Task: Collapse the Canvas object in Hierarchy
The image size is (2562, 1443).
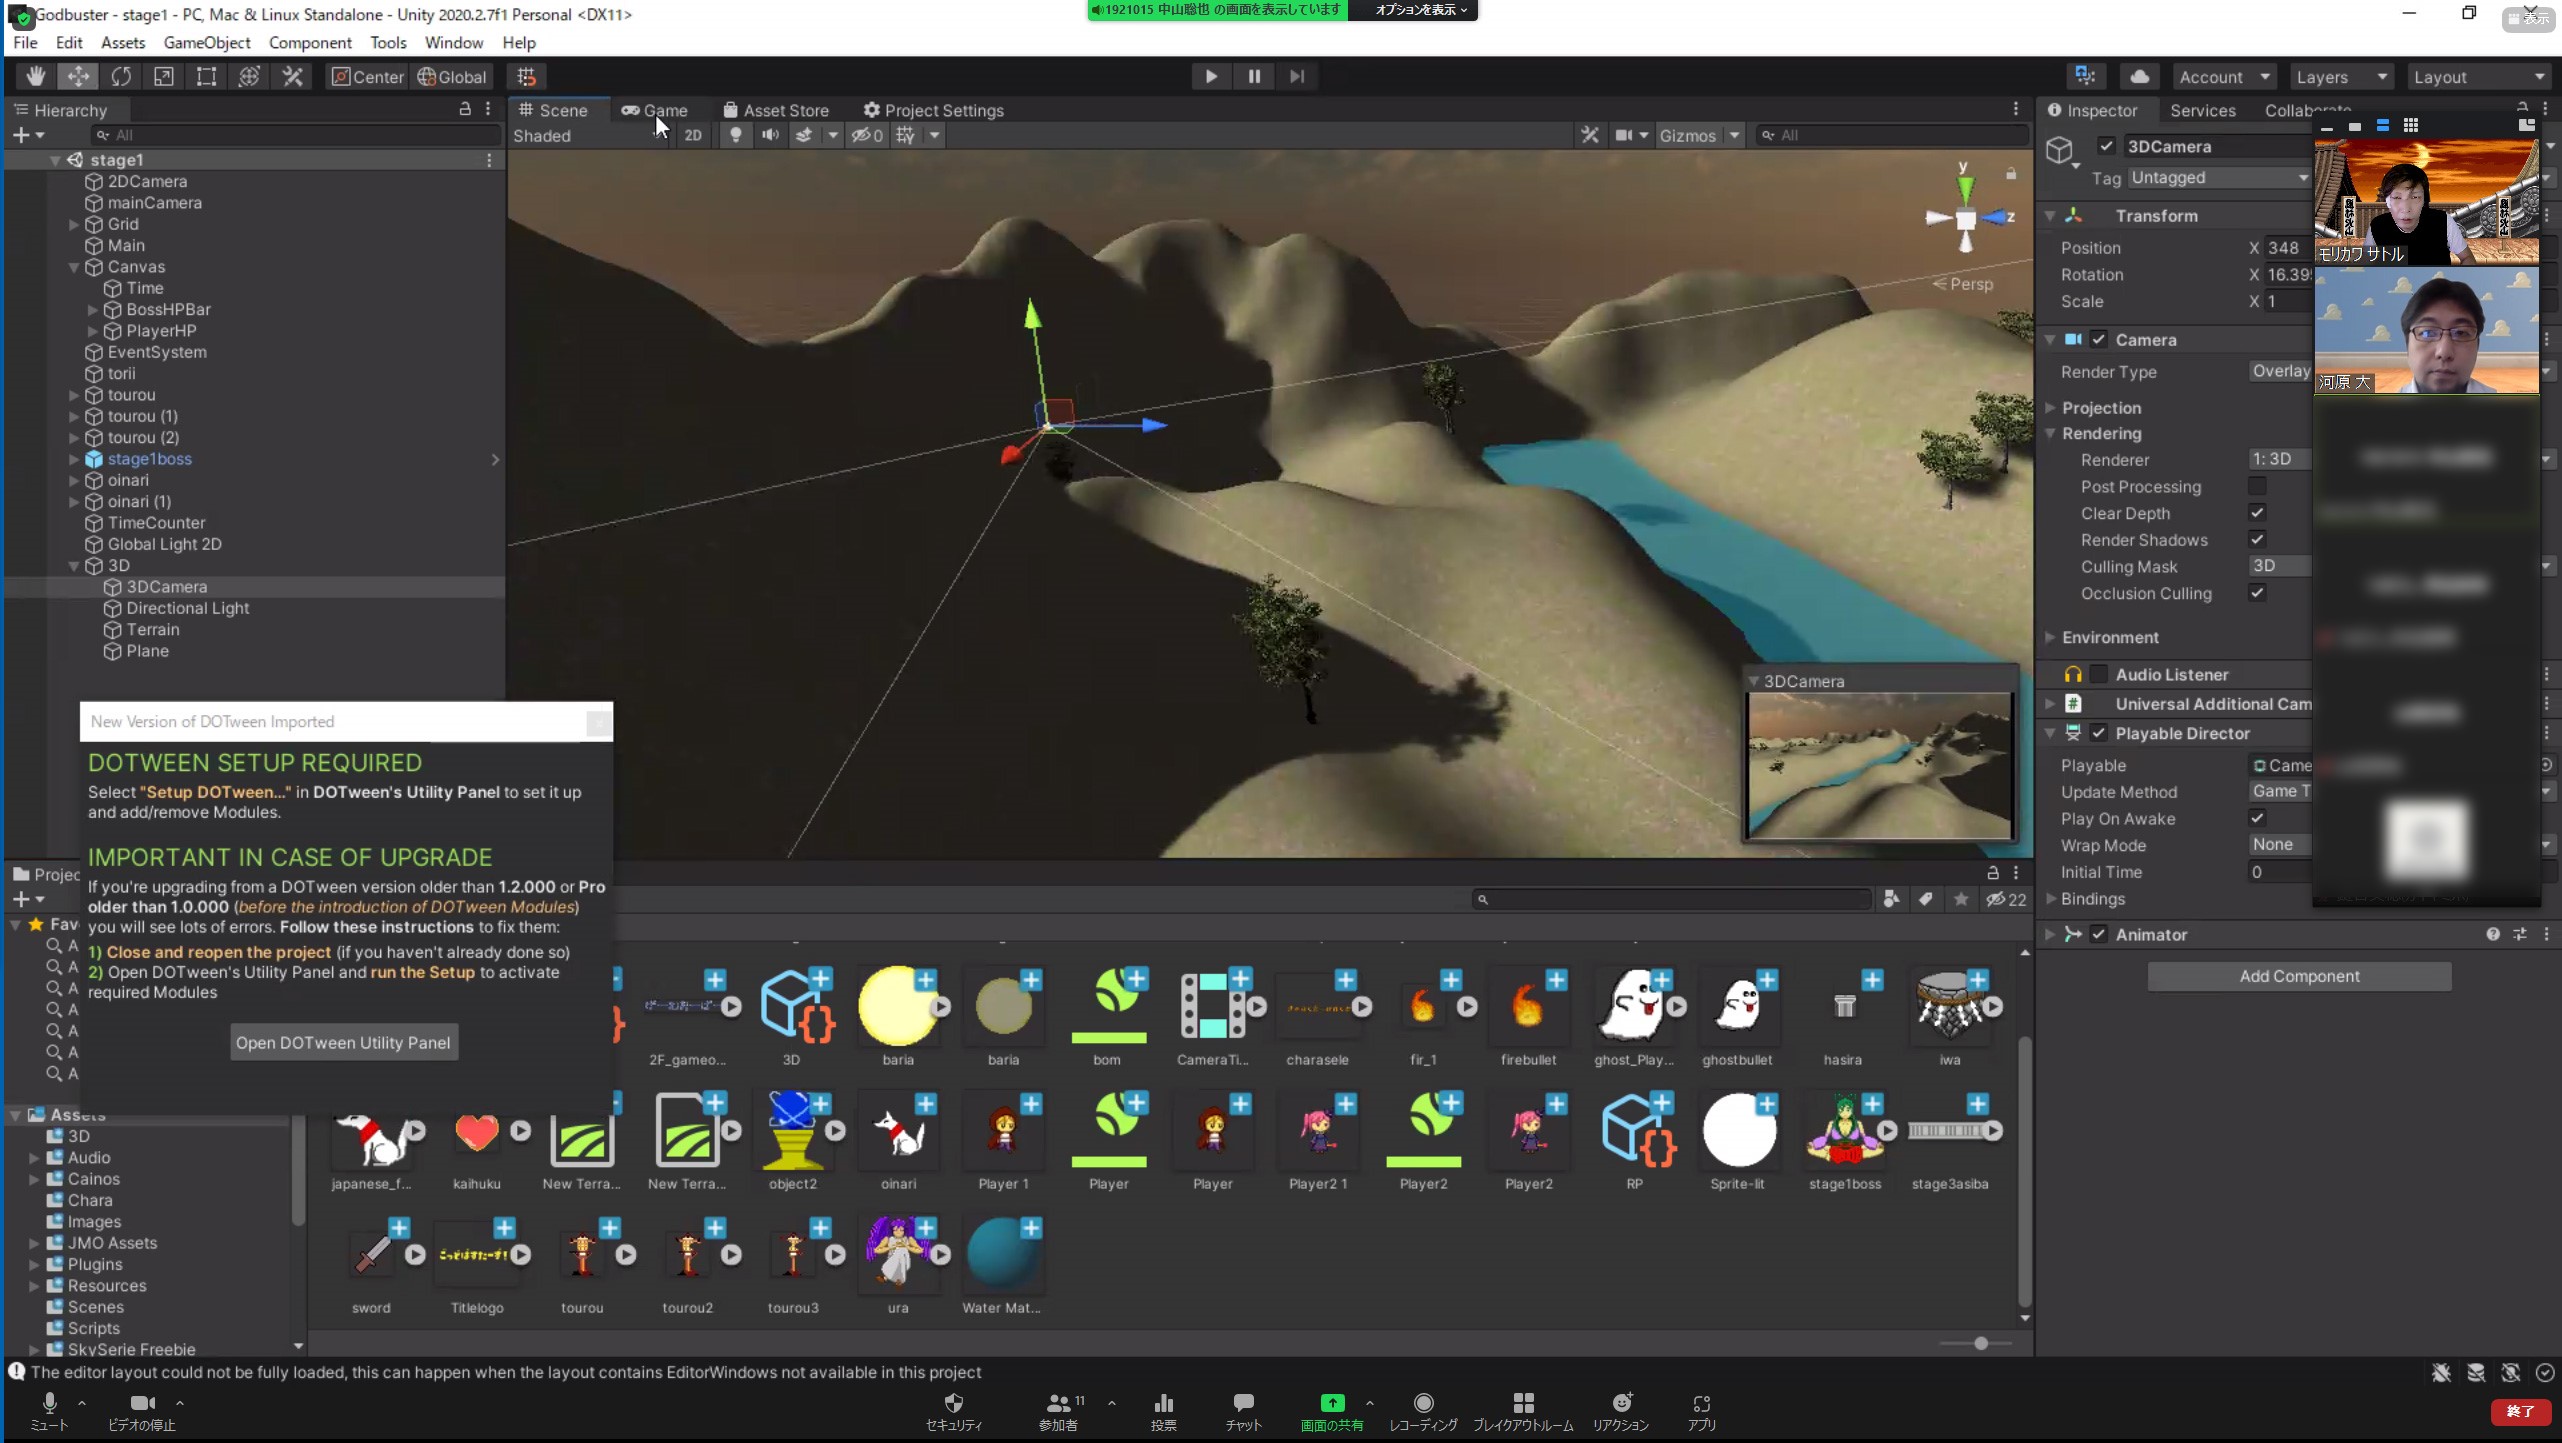Action: pos(74,267)
